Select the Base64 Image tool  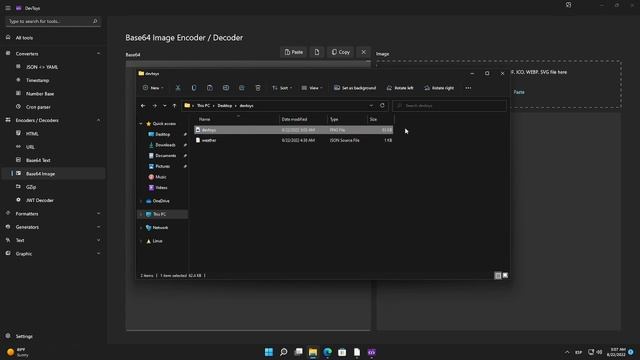pos(53,174)
